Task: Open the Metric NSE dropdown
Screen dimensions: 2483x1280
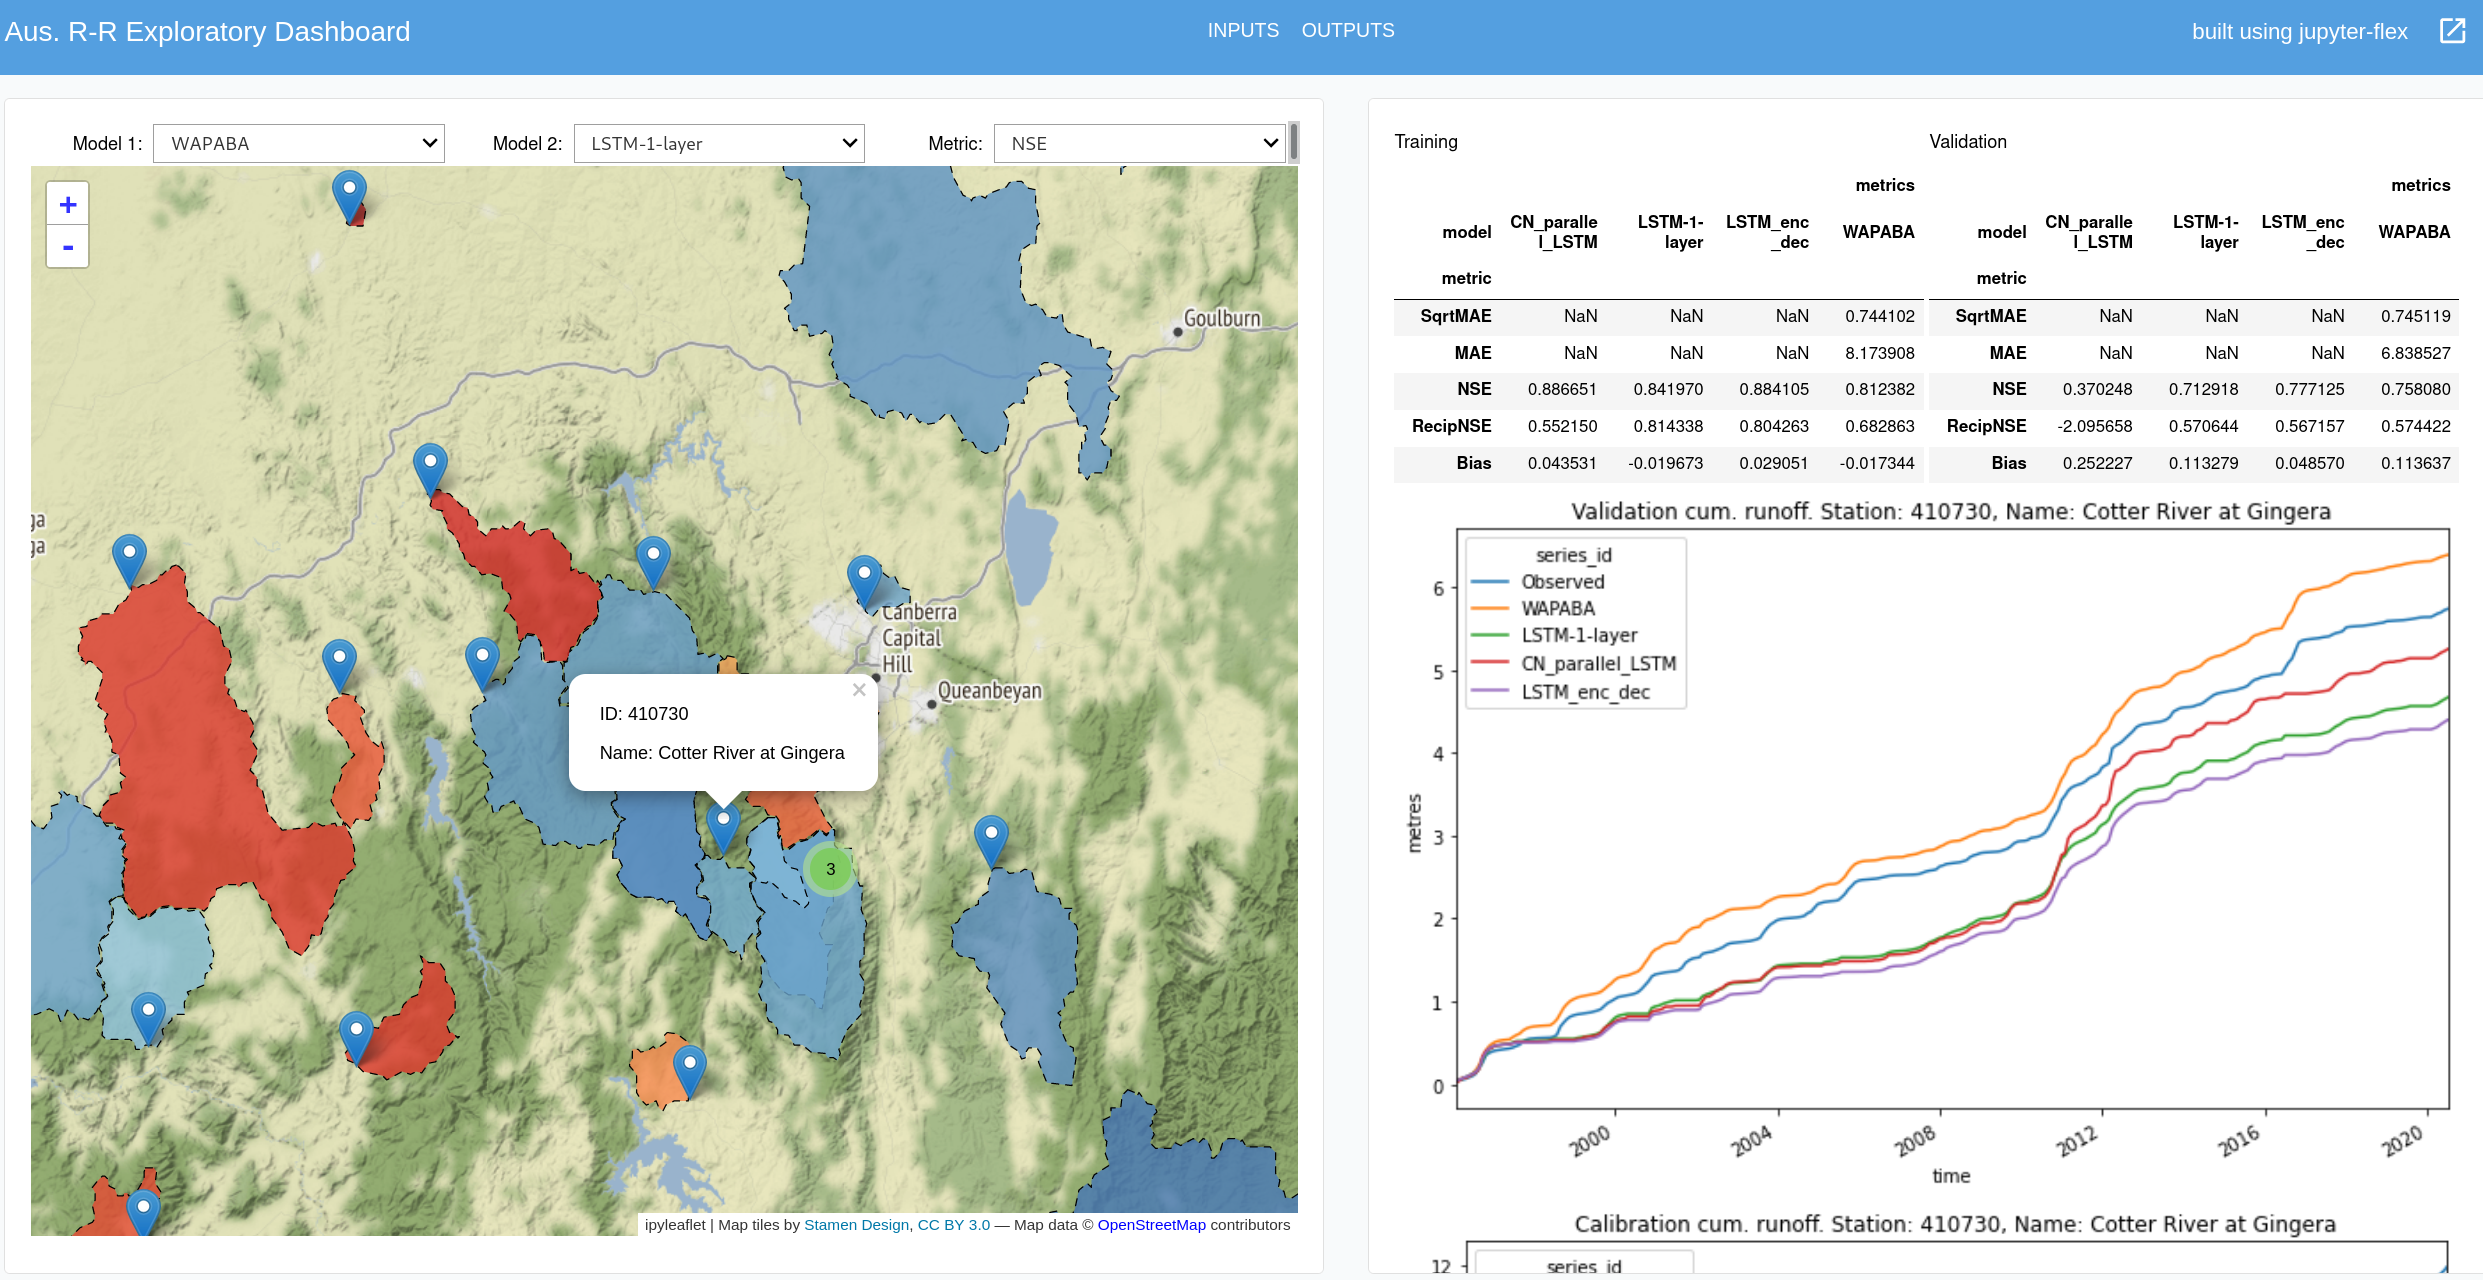Action: [1139, 144]
